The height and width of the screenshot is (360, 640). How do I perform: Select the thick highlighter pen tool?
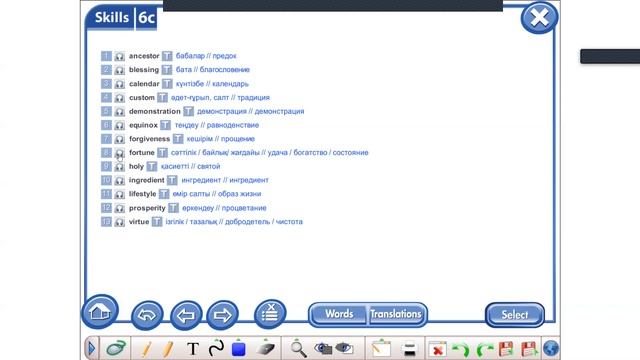[168, 349]
